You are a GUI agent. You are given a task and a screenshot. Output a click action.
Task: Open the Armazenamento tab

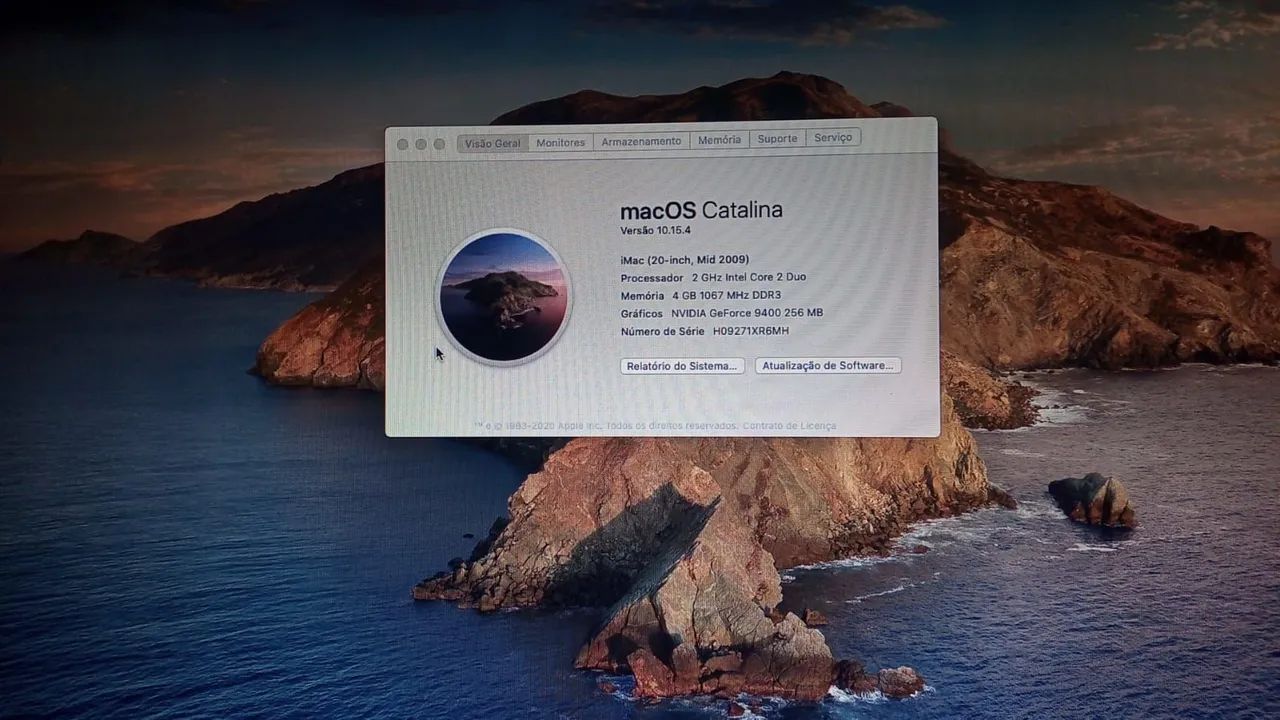(640, 141)
